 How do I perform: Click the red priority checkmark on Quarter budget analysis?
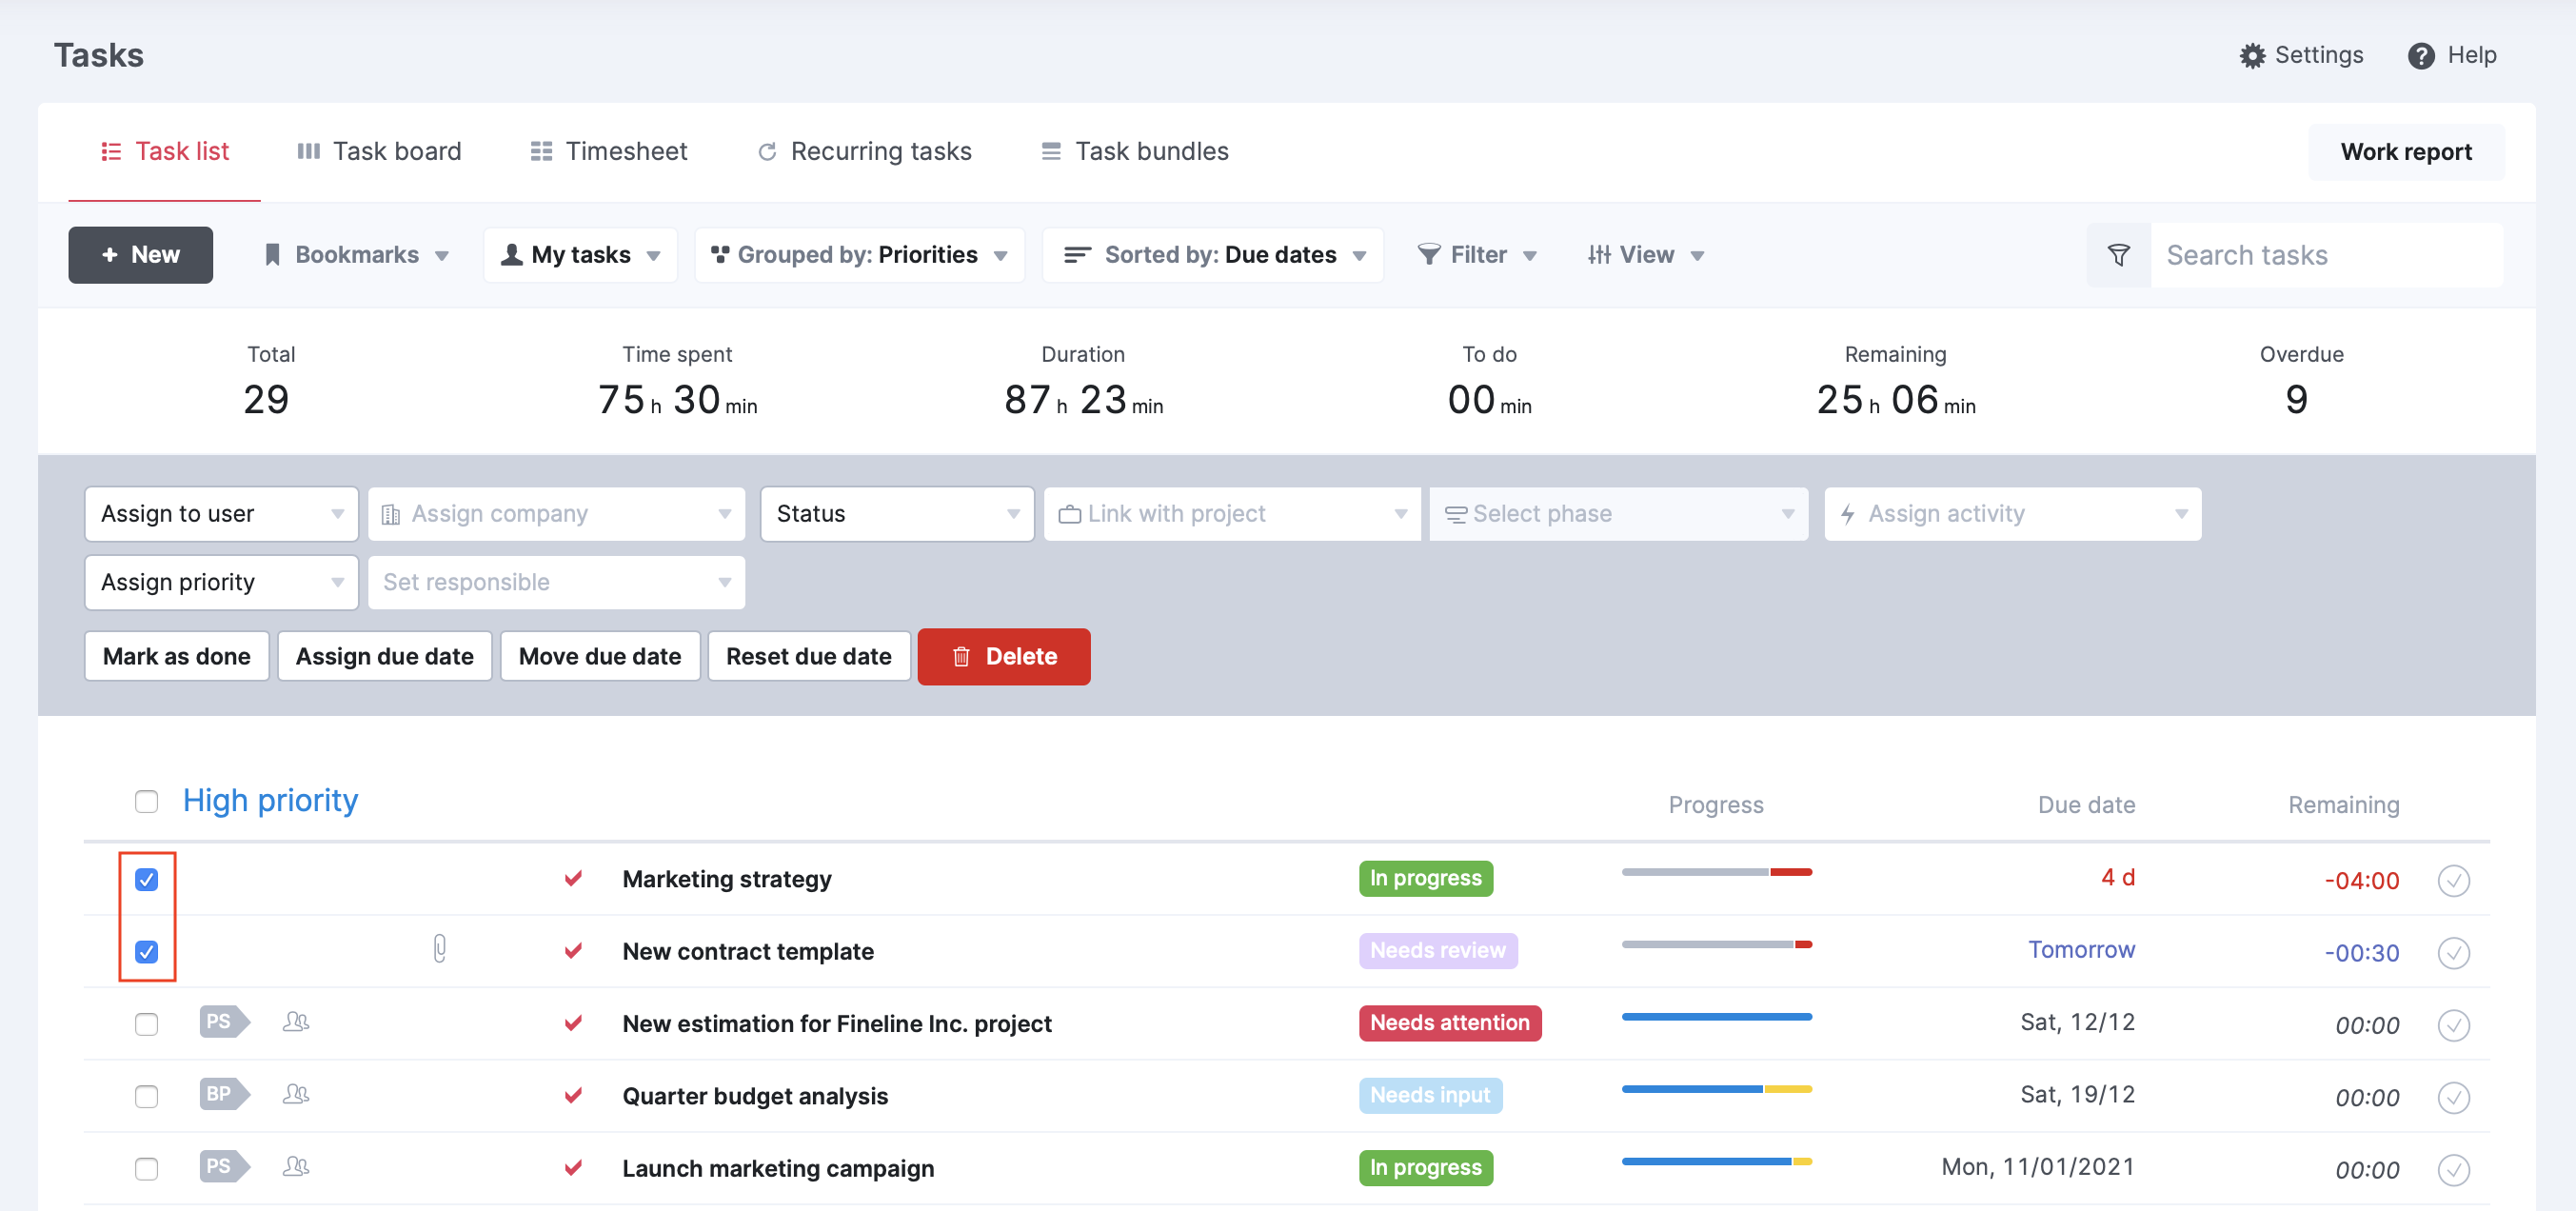tap(573, 1095)
